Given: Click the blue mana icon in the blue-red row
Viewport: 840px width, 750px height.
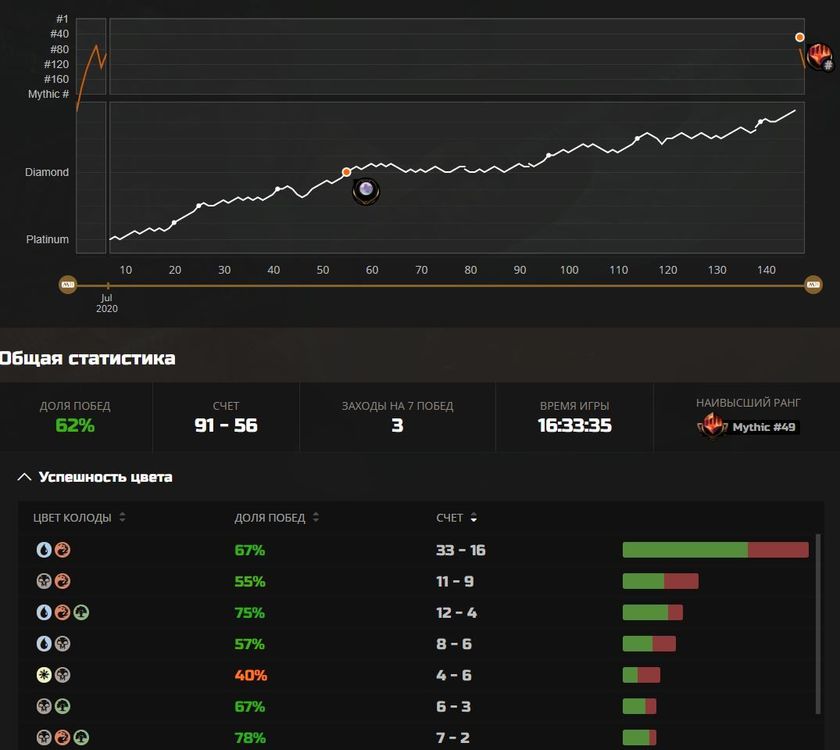Looking at the screenshot, I should (x=44, y=550).
